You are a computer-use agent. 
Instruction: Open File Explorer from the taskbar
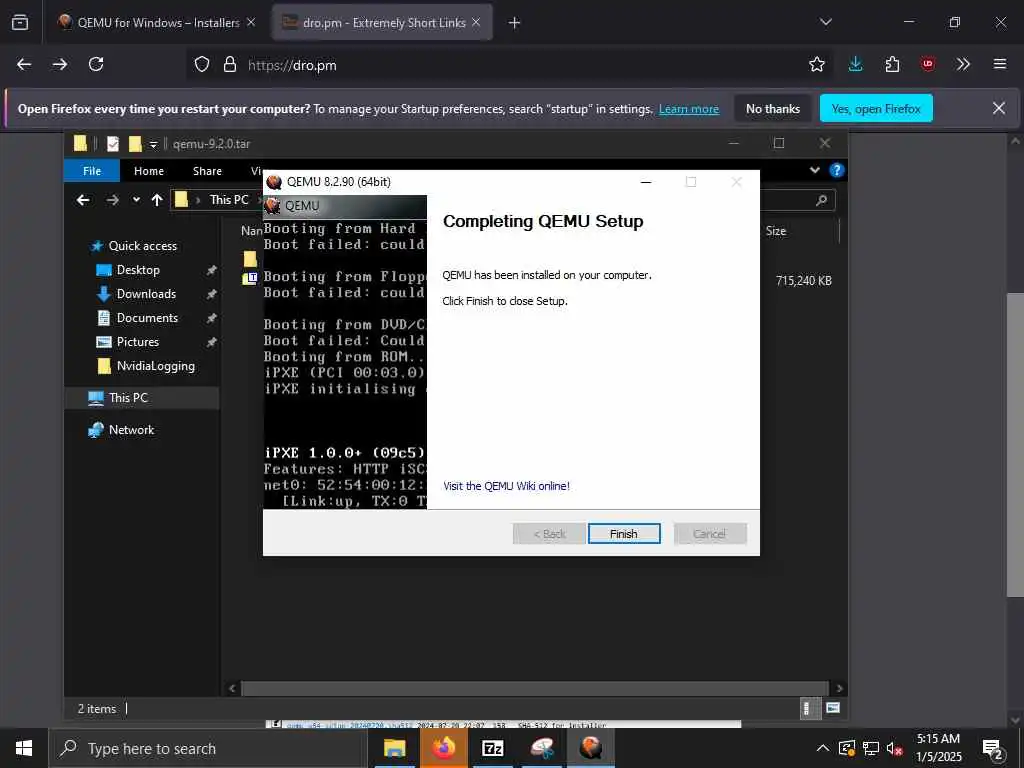394,748
